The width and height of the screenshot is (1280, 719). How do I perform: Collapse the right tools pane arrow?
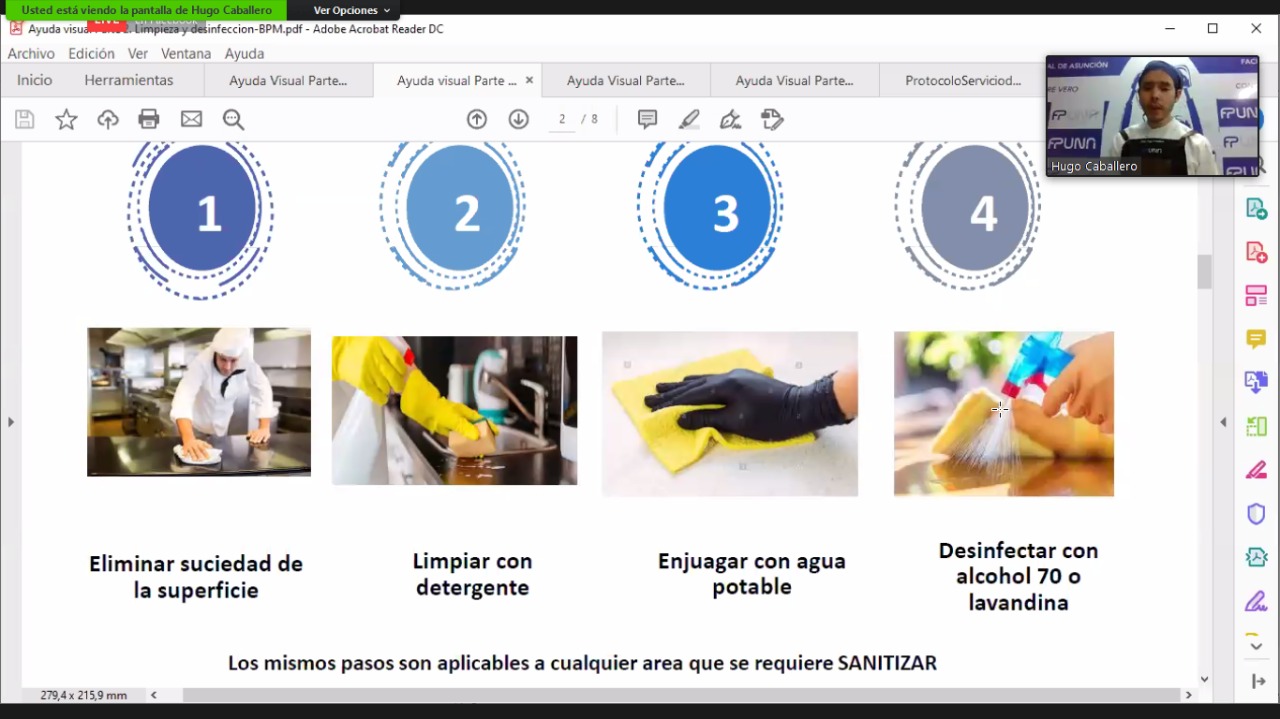[x=1223, y=422]
